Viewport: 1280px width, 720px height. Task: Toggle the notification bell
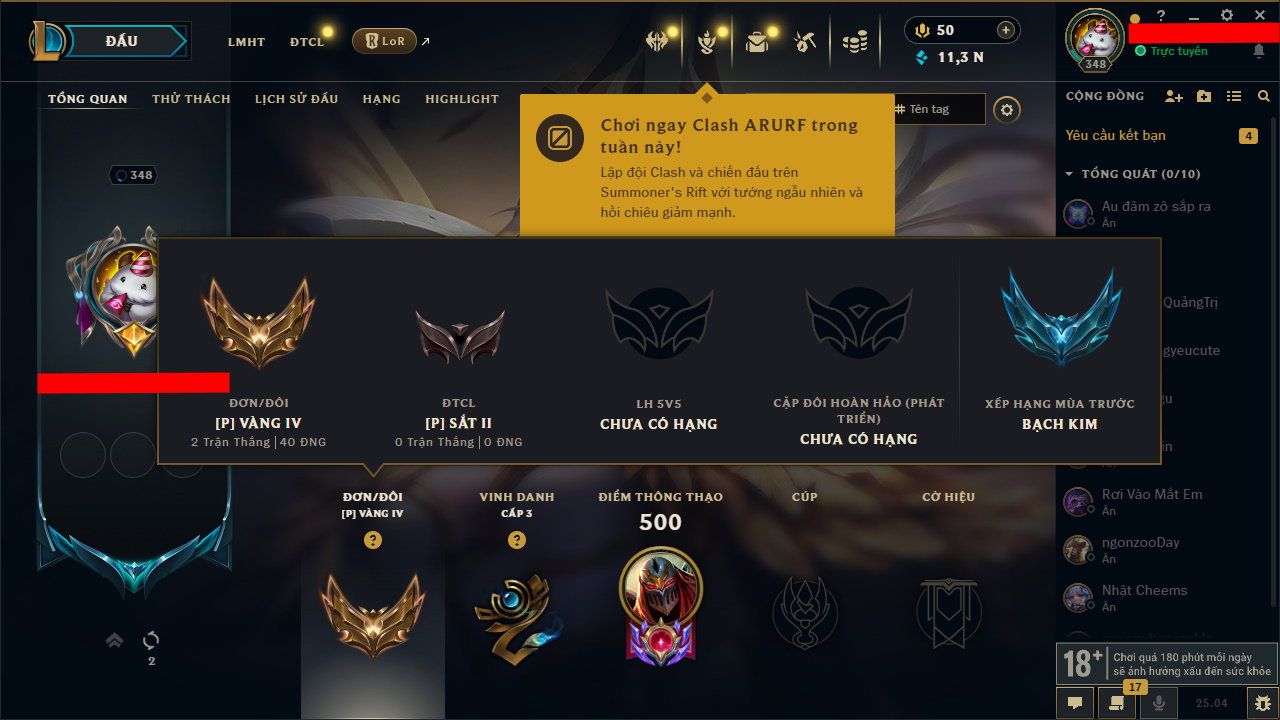tap(1259, 51)
